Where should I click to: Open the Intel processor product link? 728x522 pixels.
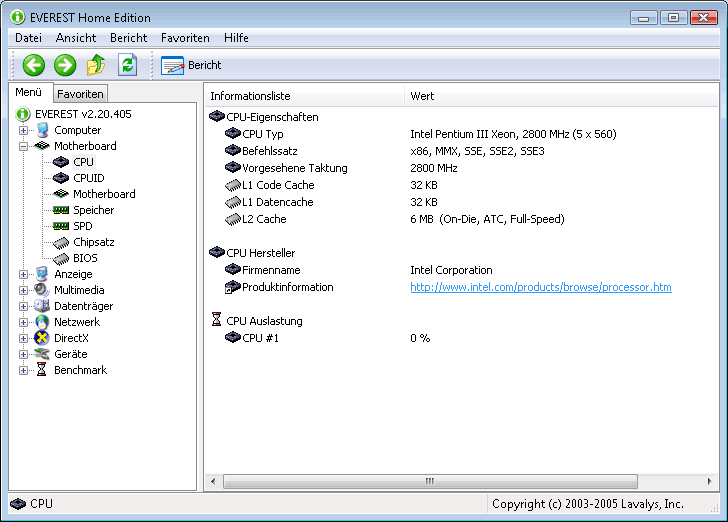pos(540,287)
